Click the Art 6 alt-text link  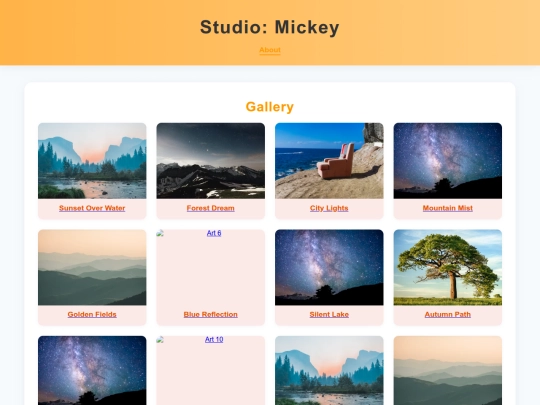(x=214, y=233)
